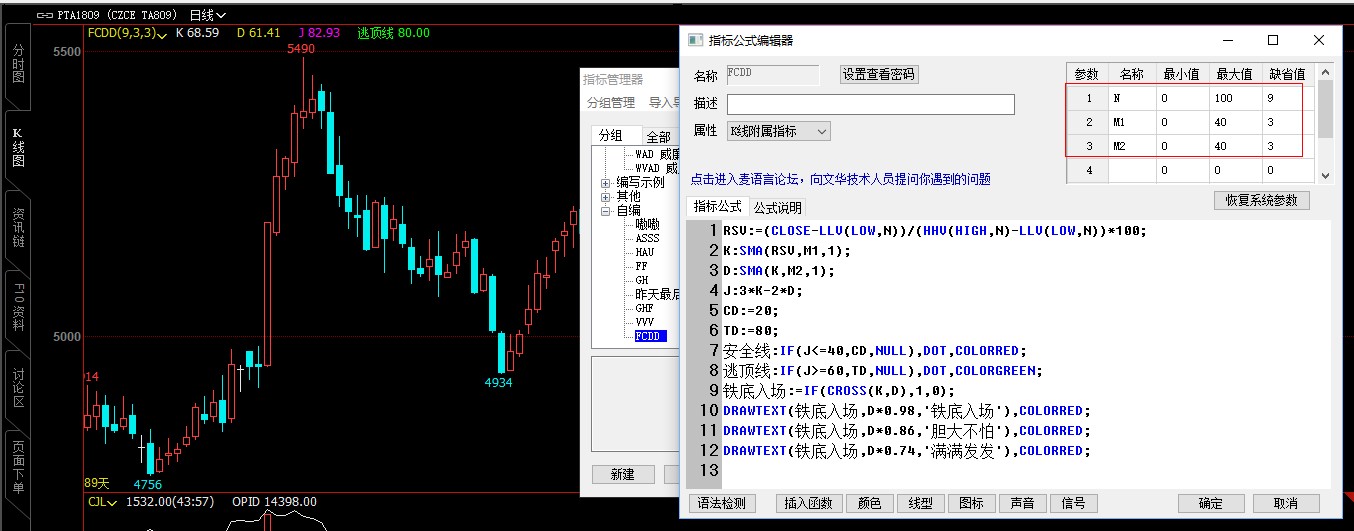Click the editor window's title bar icon
Viewport: 1354px width, 531px height.
695,40
